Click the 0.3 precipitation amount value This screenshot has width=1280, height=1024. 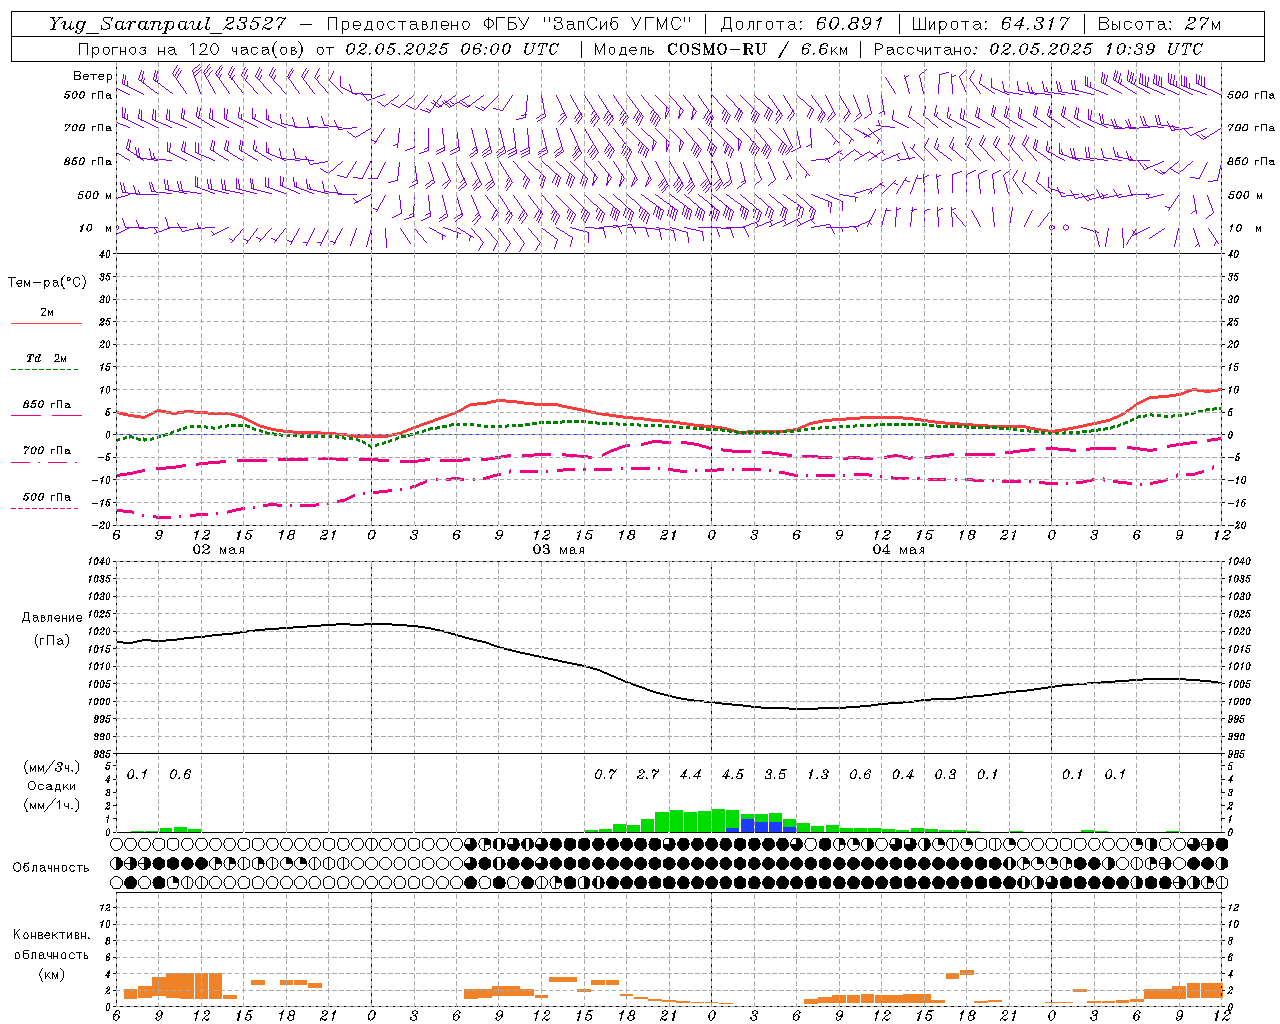tap(945, 774)
